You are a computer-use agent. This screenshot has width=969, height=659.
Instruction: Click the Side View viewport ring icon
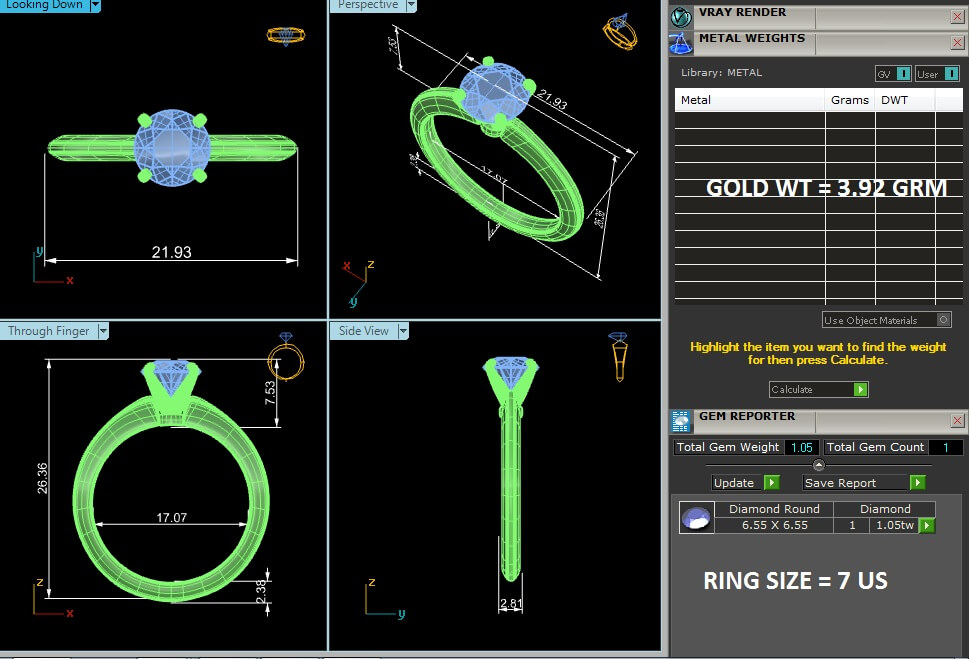coord(619,355)
